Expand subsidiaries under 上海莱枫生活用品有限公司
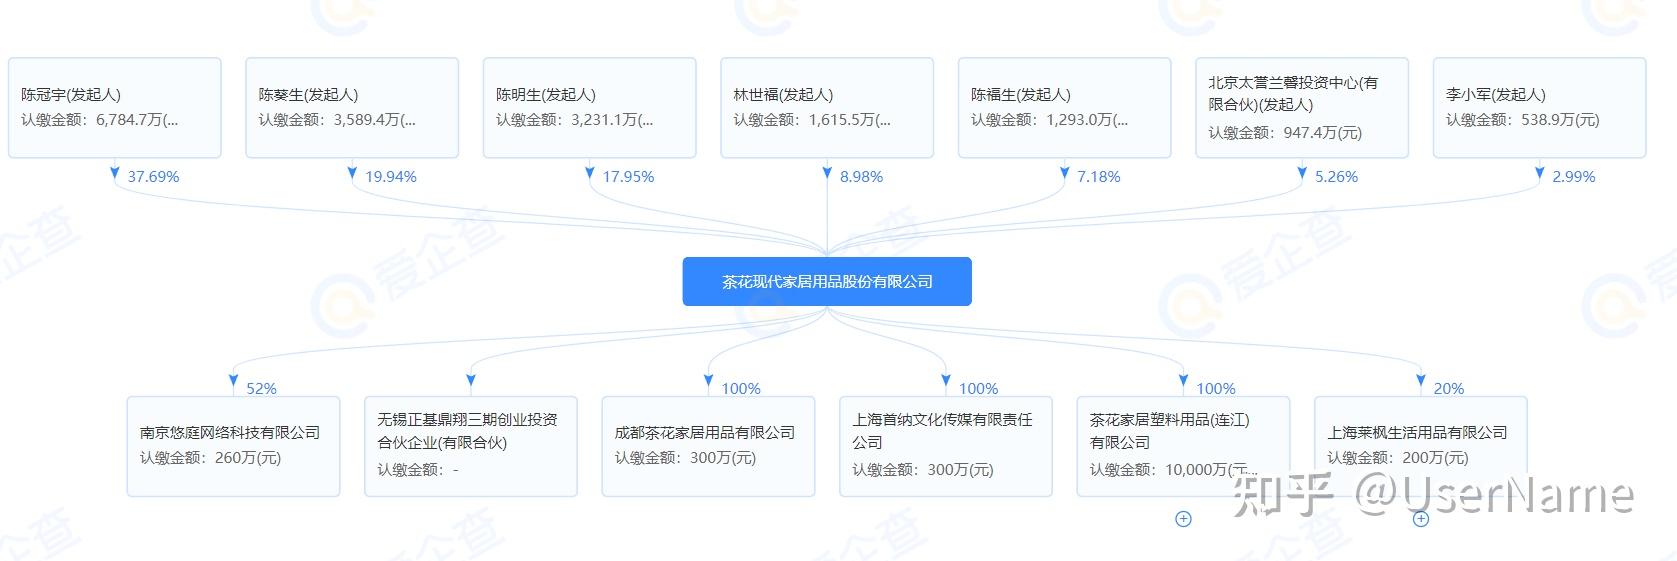Screen dimensions: 1677x561 tap(1420, 519)
